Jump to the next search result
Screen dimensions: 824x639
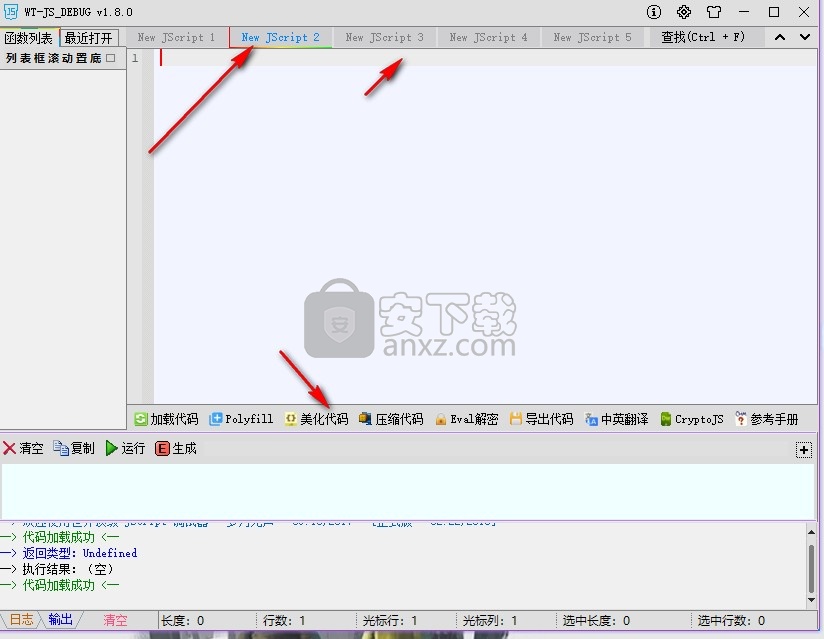point(805,37)
